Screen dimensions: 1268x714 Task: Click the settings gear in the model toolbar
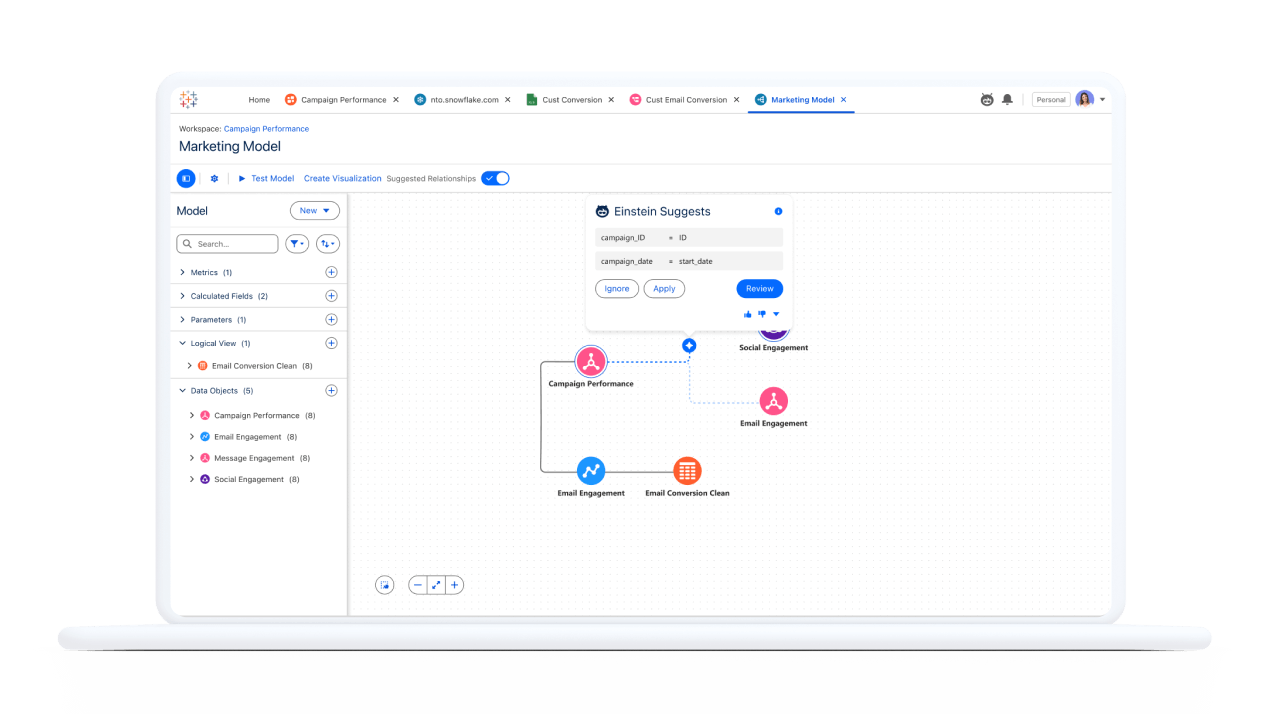214,177
